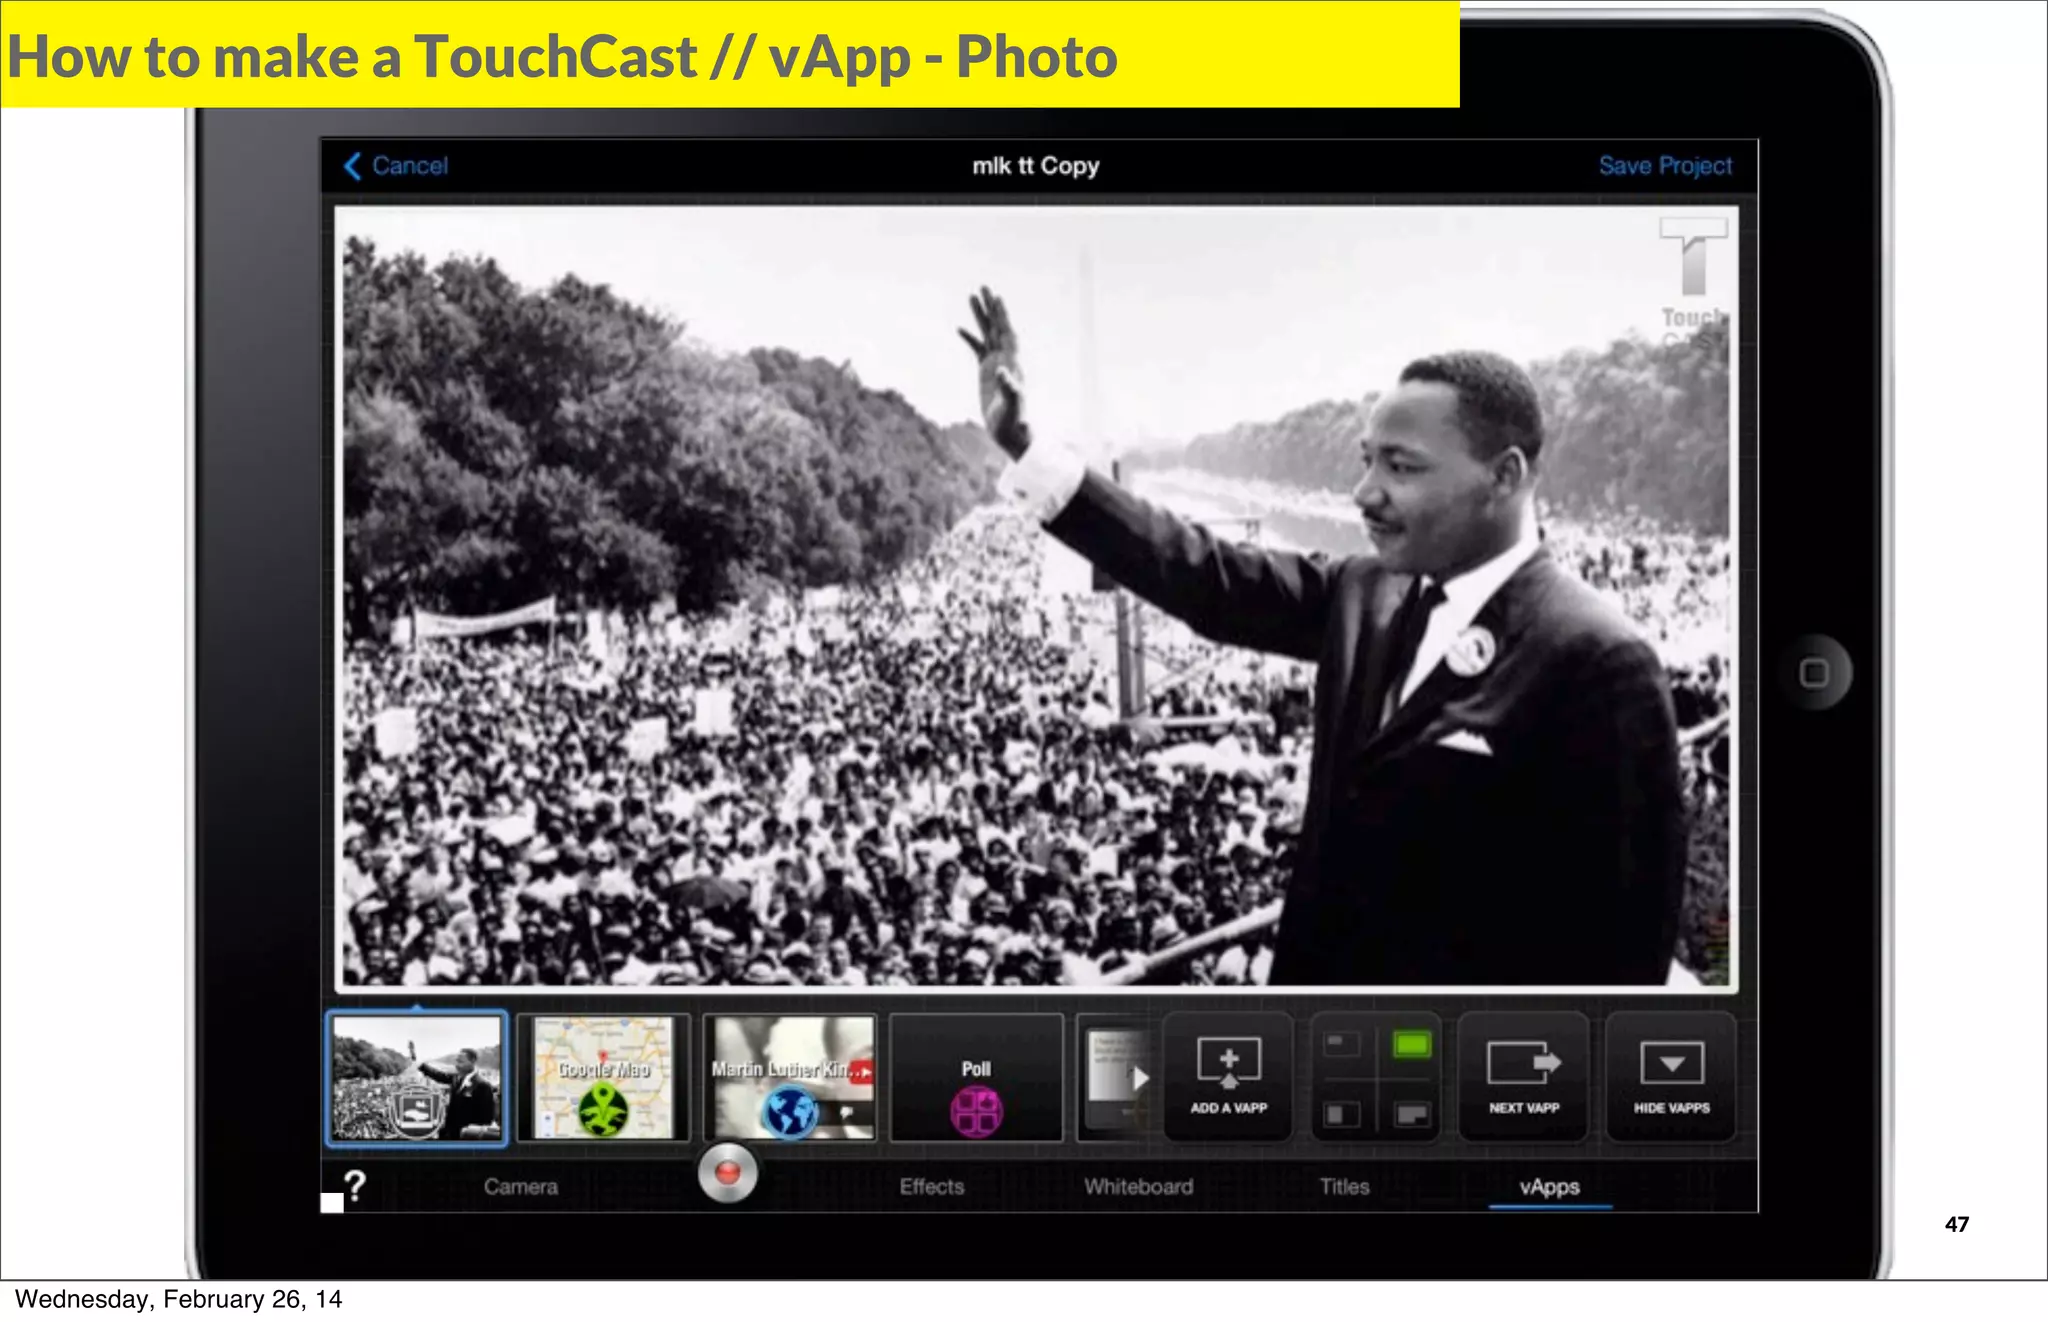Choose the top-left small layout option
This screenshot has width=2048, height=1322.
tap(1342, 1045)
